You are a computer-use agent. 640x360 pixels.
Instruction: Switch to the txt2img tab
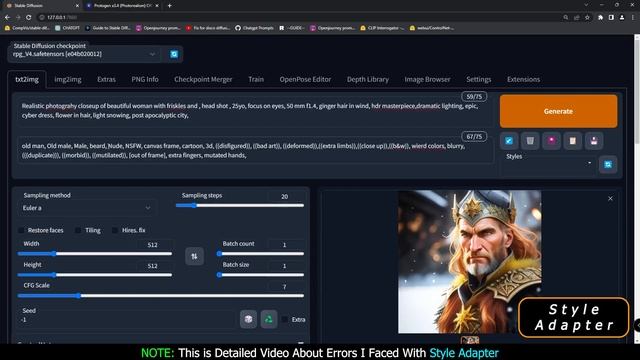(27, 79)
